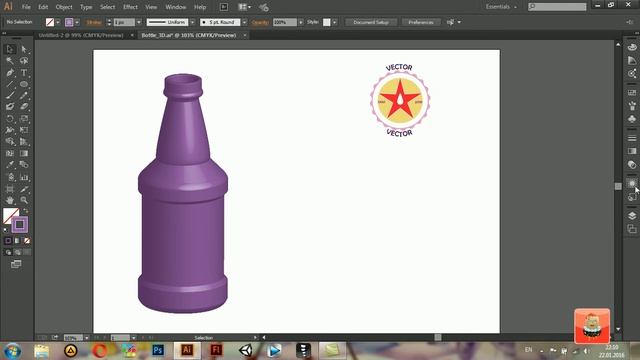Screen dimensions: 640x360
Task: Open the fill color dropdown arrow
Action: tap(58, 22)
